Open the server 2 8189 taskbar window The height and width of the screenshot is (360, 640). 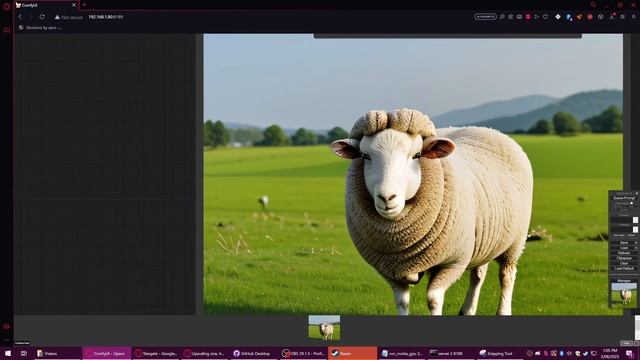(x=451, y=353)
